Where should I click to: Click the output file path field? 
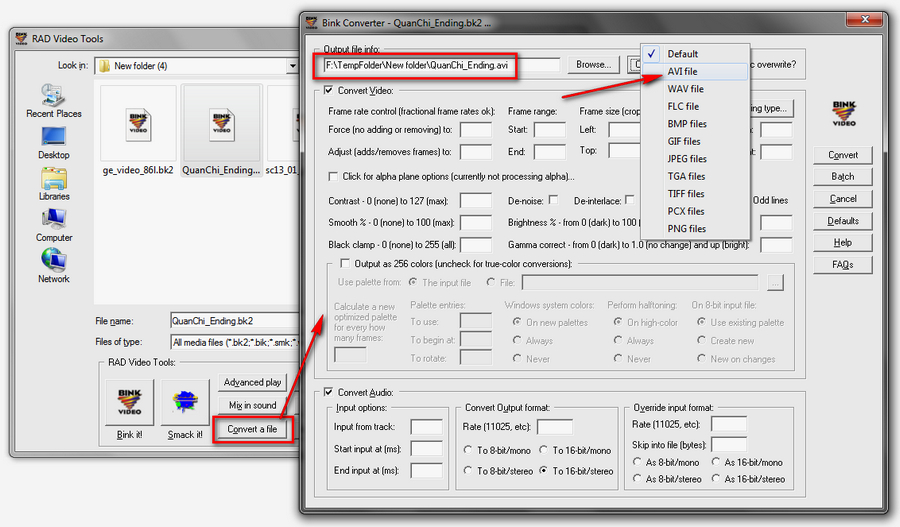(x=441, y=65)
